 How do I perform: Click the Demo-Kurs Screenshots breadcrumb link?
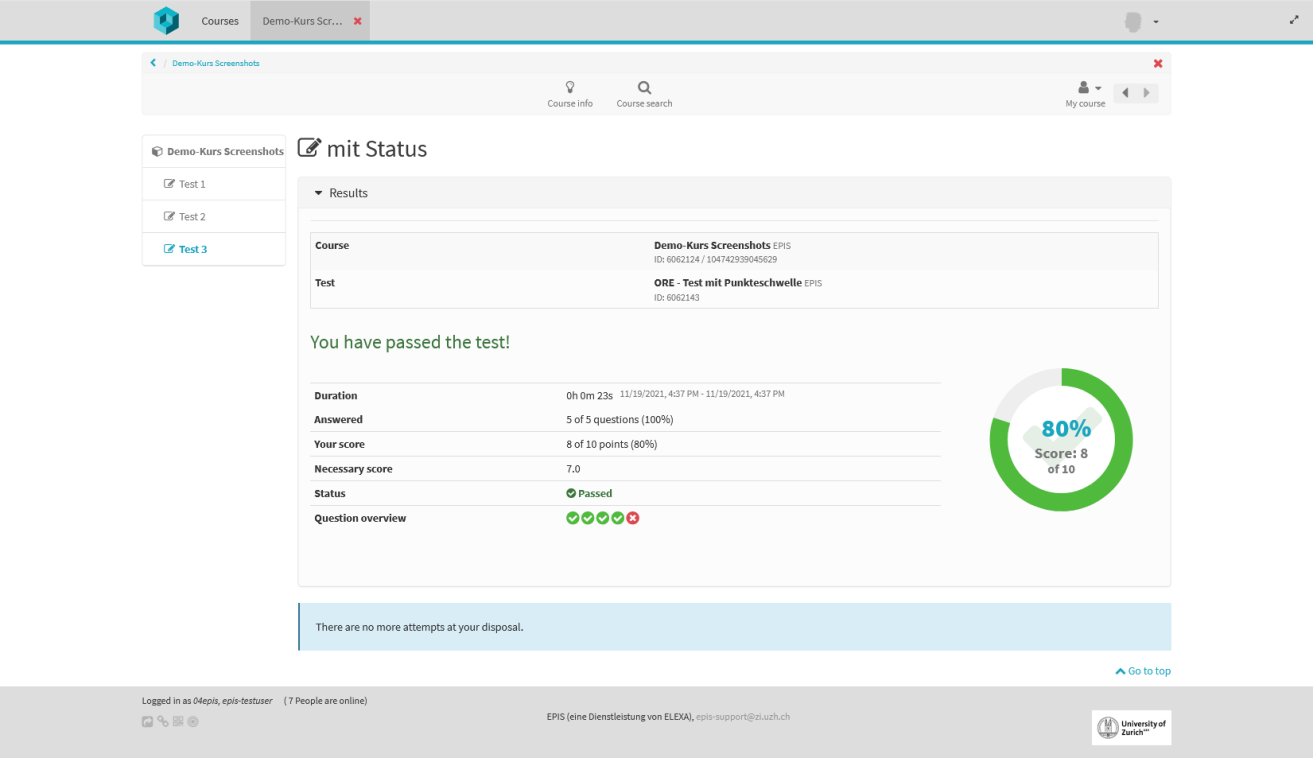pos(216,63)
